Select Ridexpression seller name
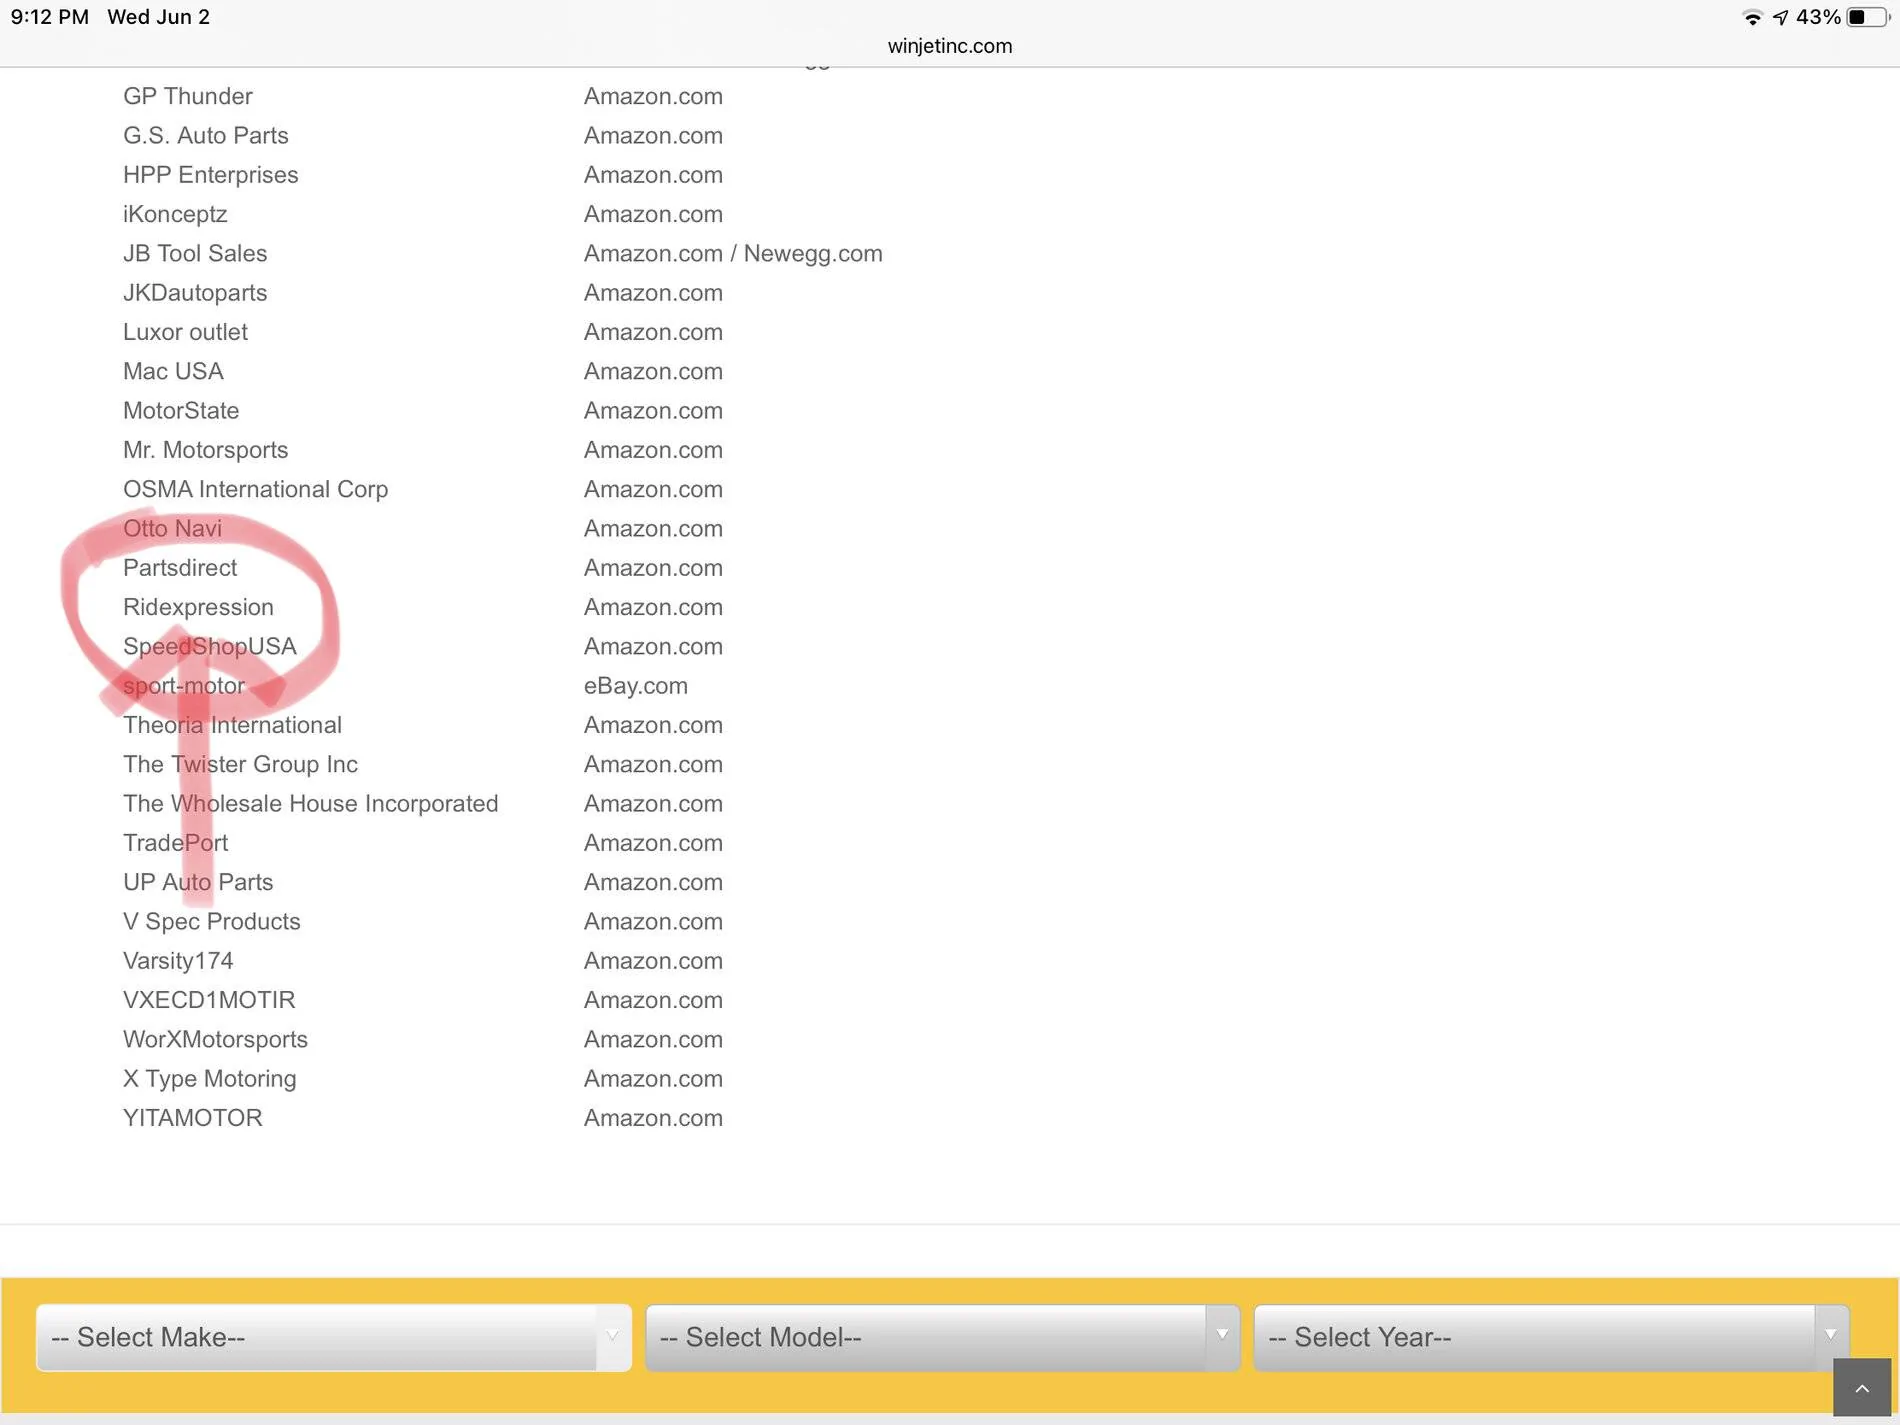The height and width of the screenshot is (1425, 1900). click(198, 607)
